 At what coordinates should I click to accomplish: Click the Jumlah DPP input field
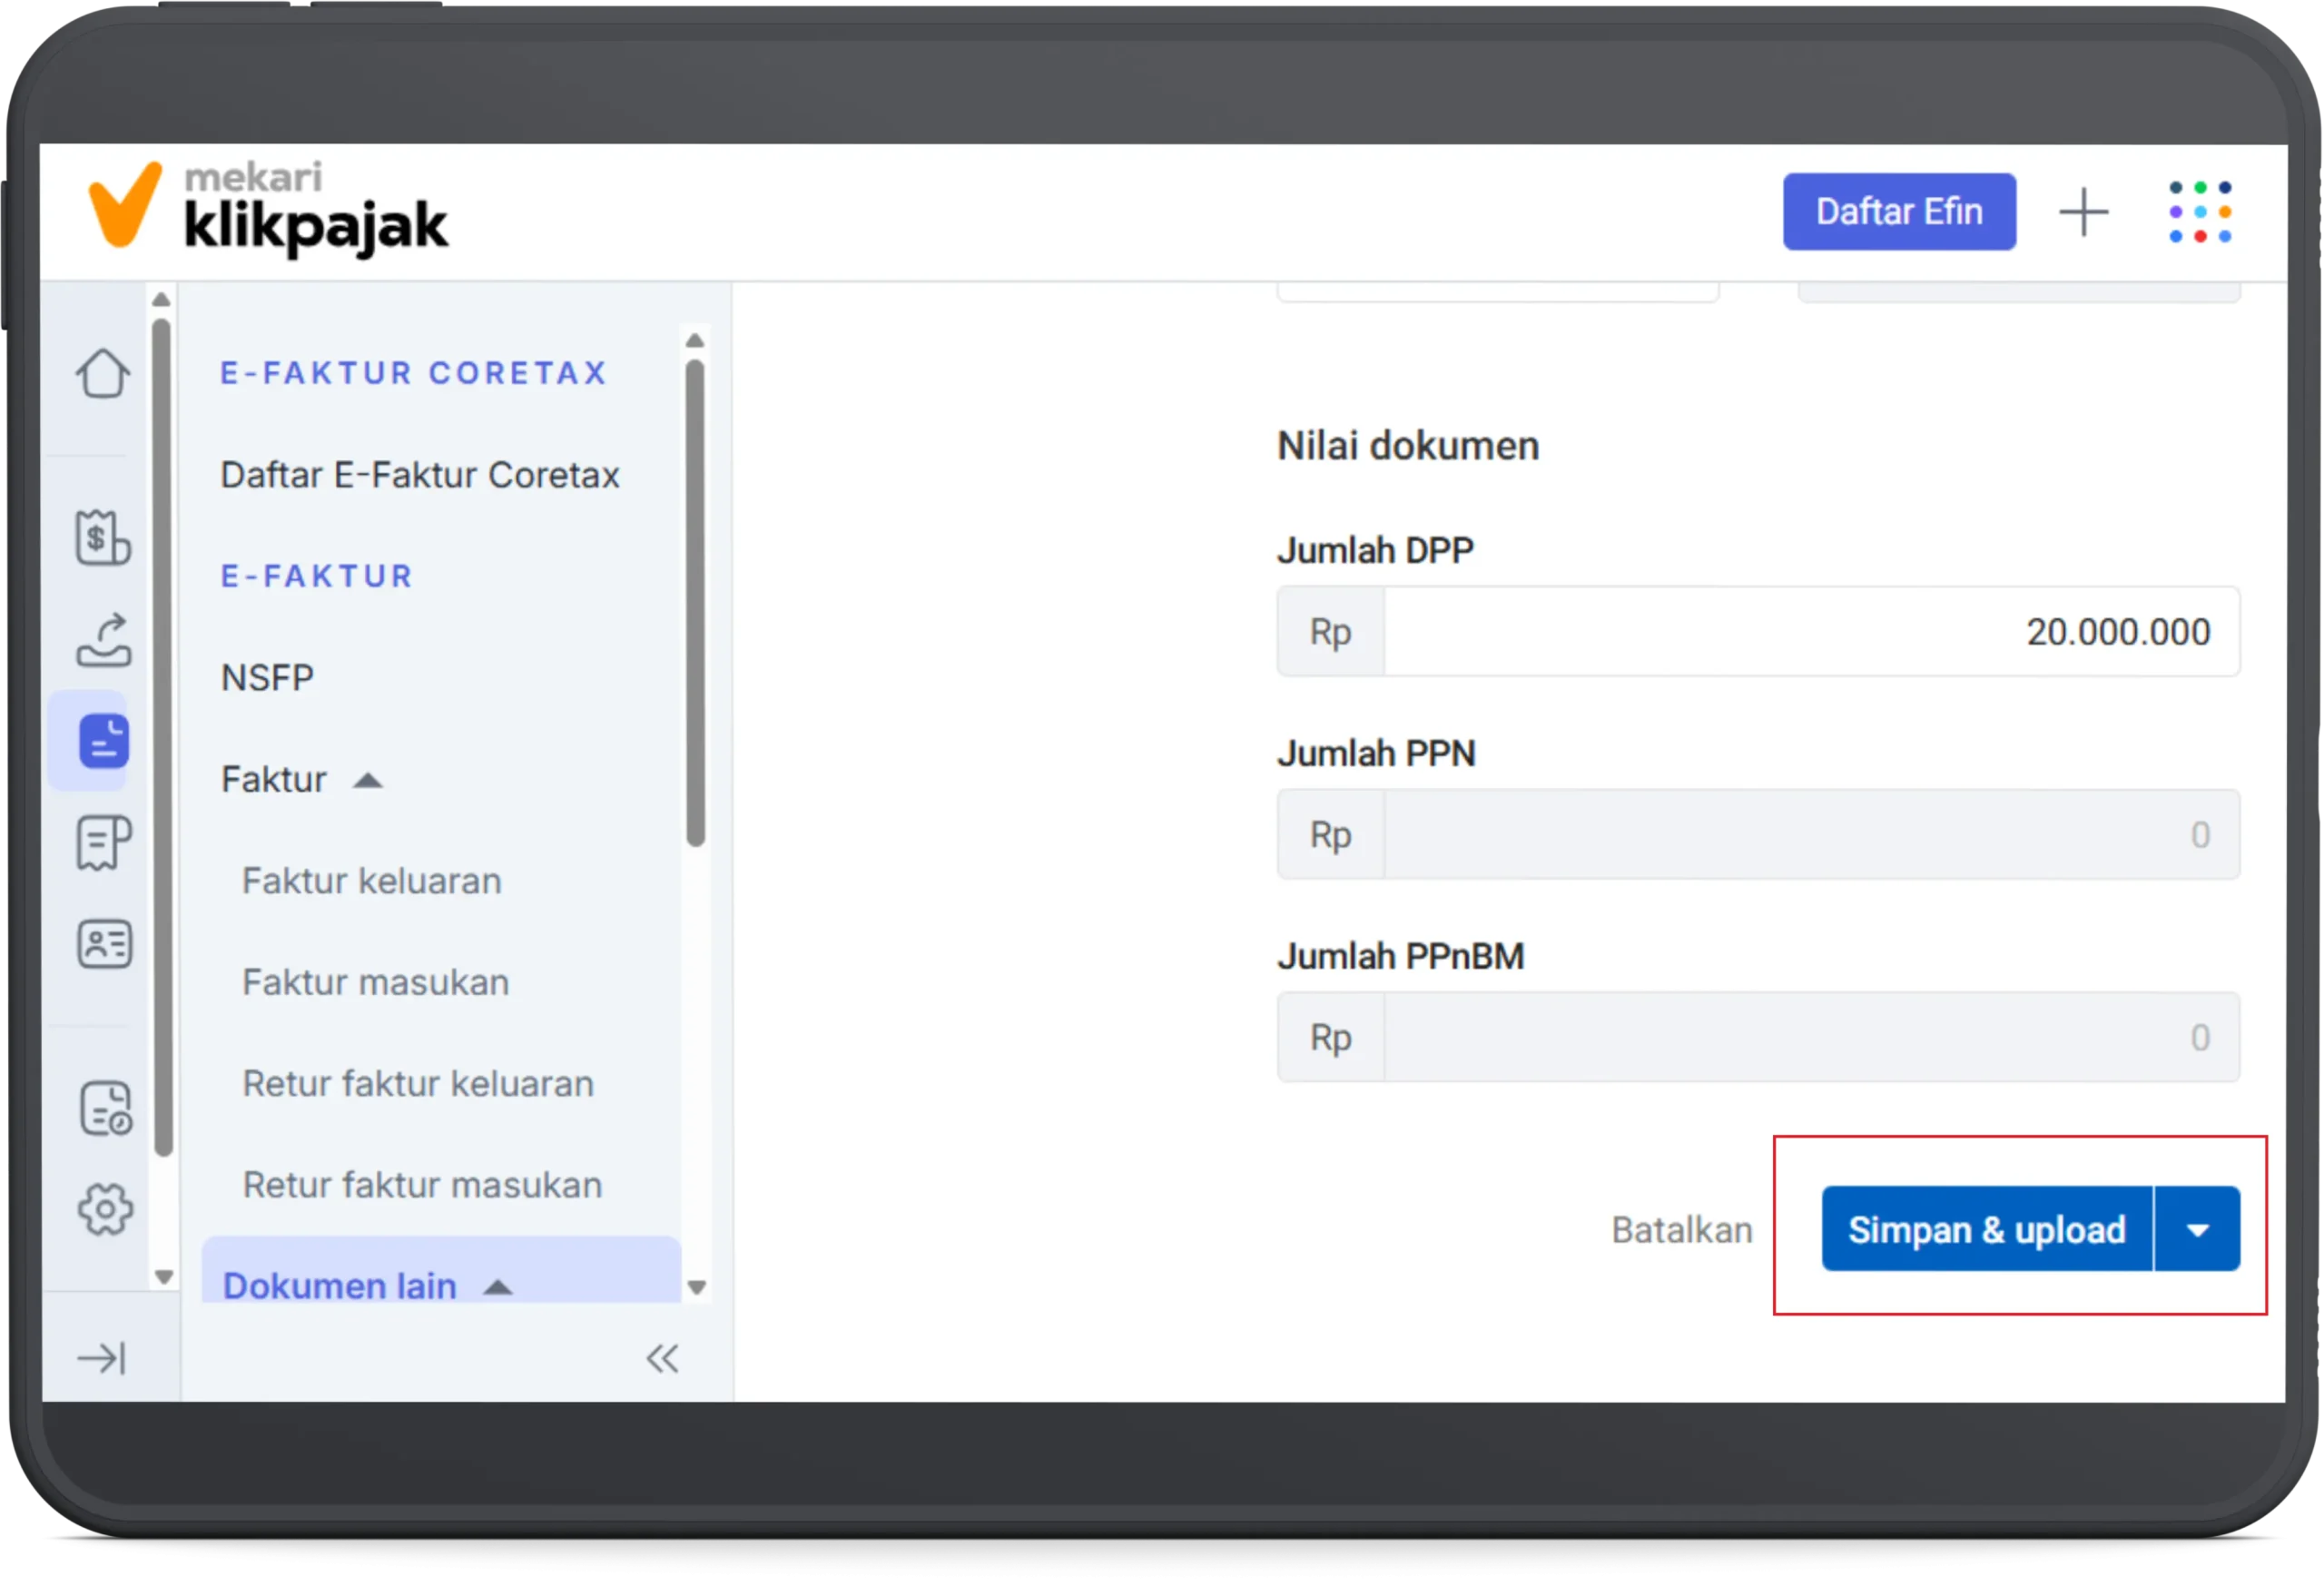tap(1810, 632)
